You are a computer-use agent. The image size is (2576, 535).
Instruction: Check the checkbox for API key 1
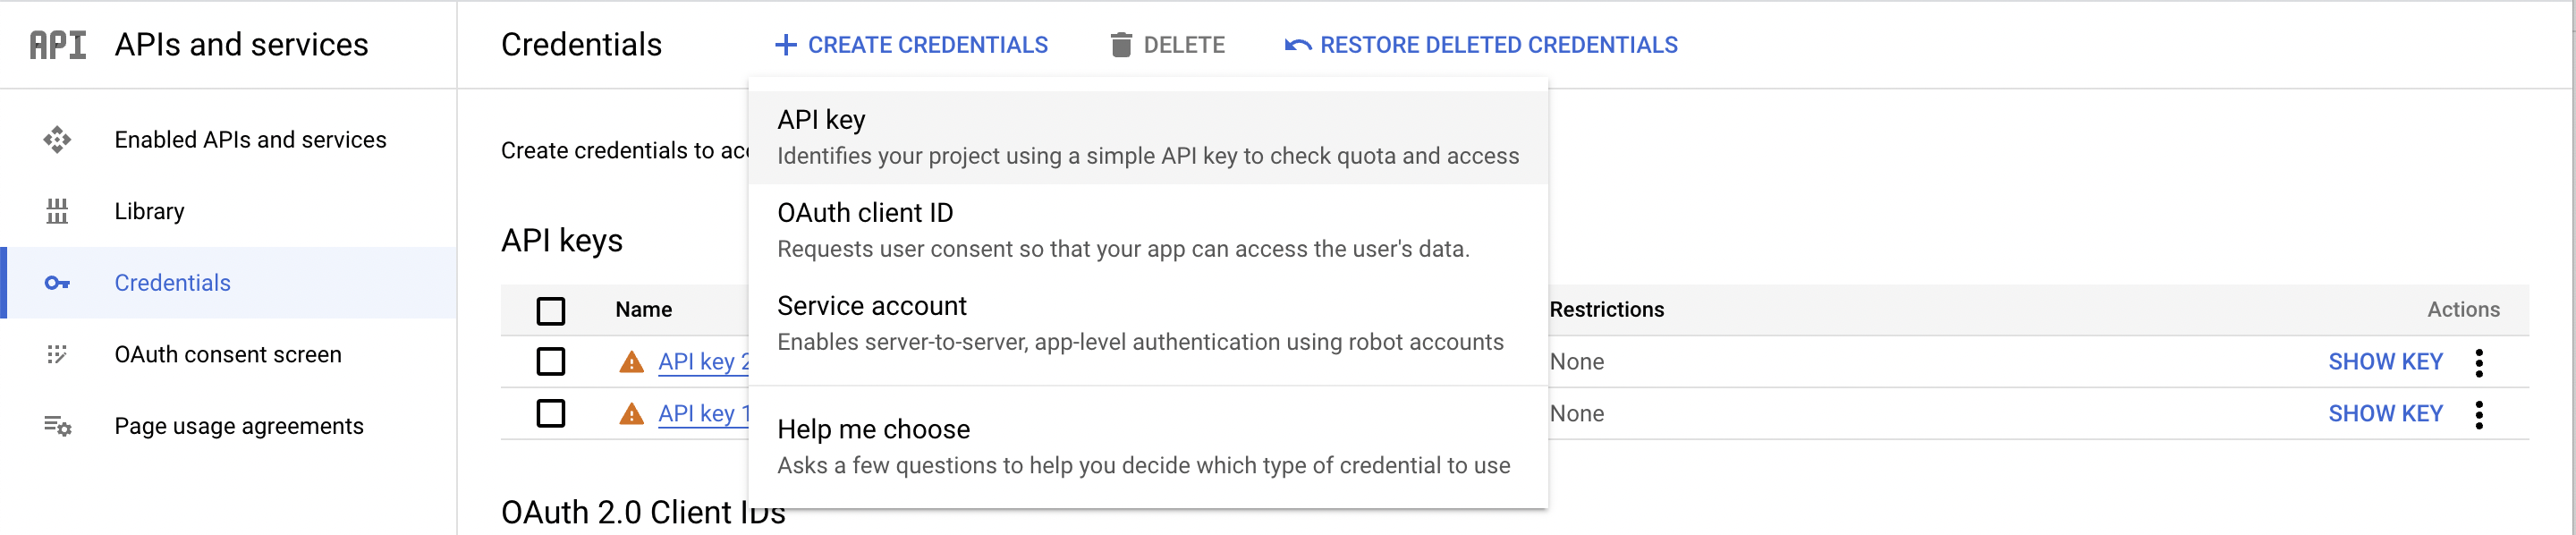(x=552, y=413)
